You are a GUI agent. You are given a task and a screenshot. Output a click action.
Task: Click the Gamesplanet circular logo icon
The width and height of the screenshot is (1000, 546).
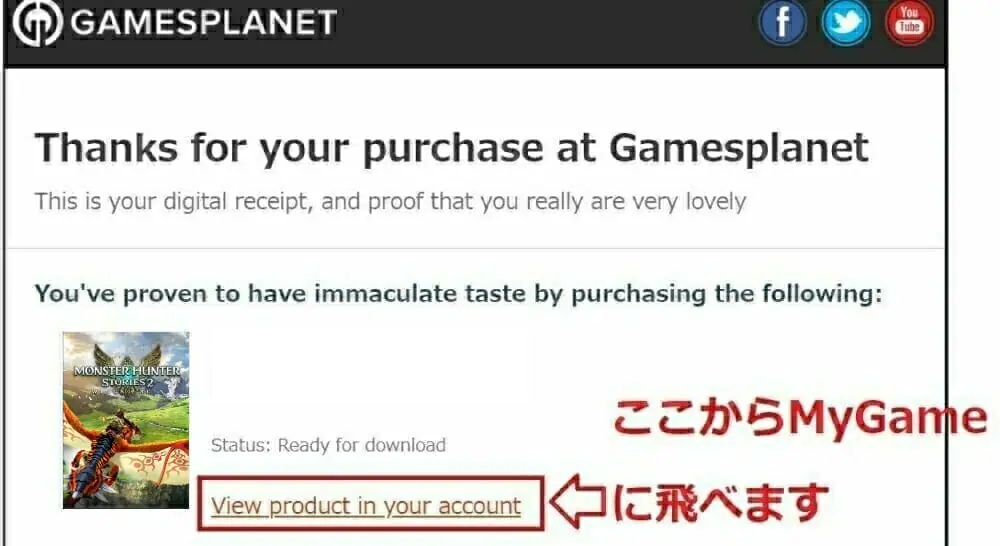point(38,22)
